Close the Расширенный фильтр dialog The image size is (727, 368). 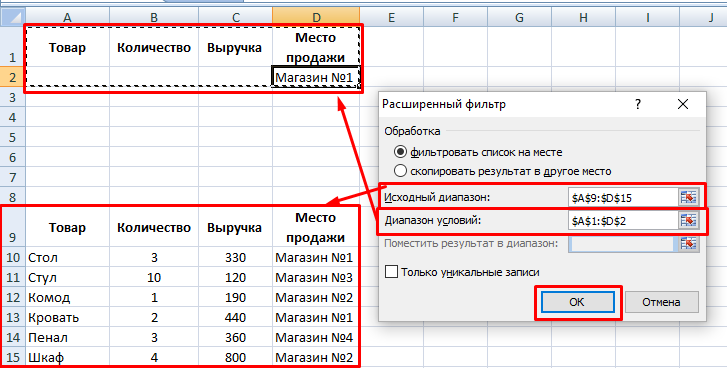(x=682, y=104)
